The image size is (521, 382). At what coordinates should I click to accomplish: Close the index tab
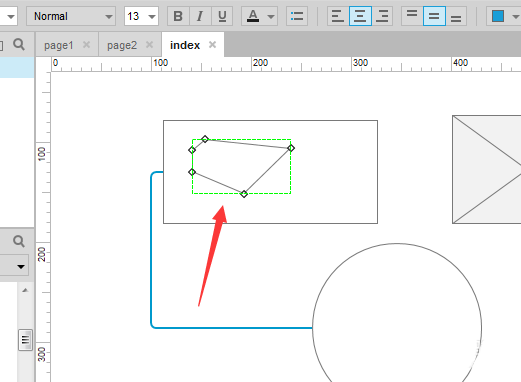click(212, 44)
